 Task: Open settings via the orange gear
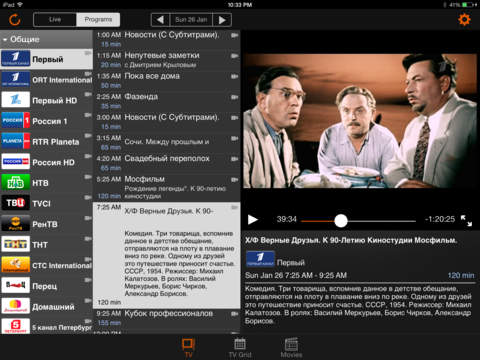pyautogui.click(x=464, y=20)
